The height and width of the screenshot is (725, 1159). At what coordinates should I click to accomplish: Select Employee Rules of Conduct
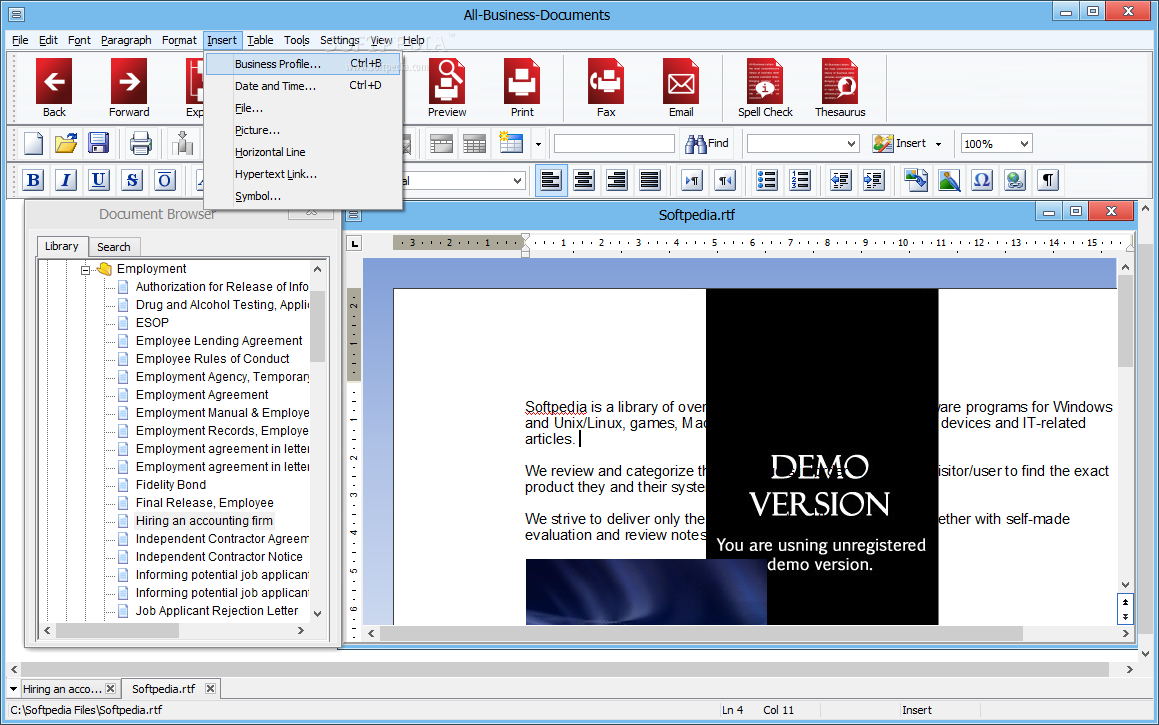(213, 358)
